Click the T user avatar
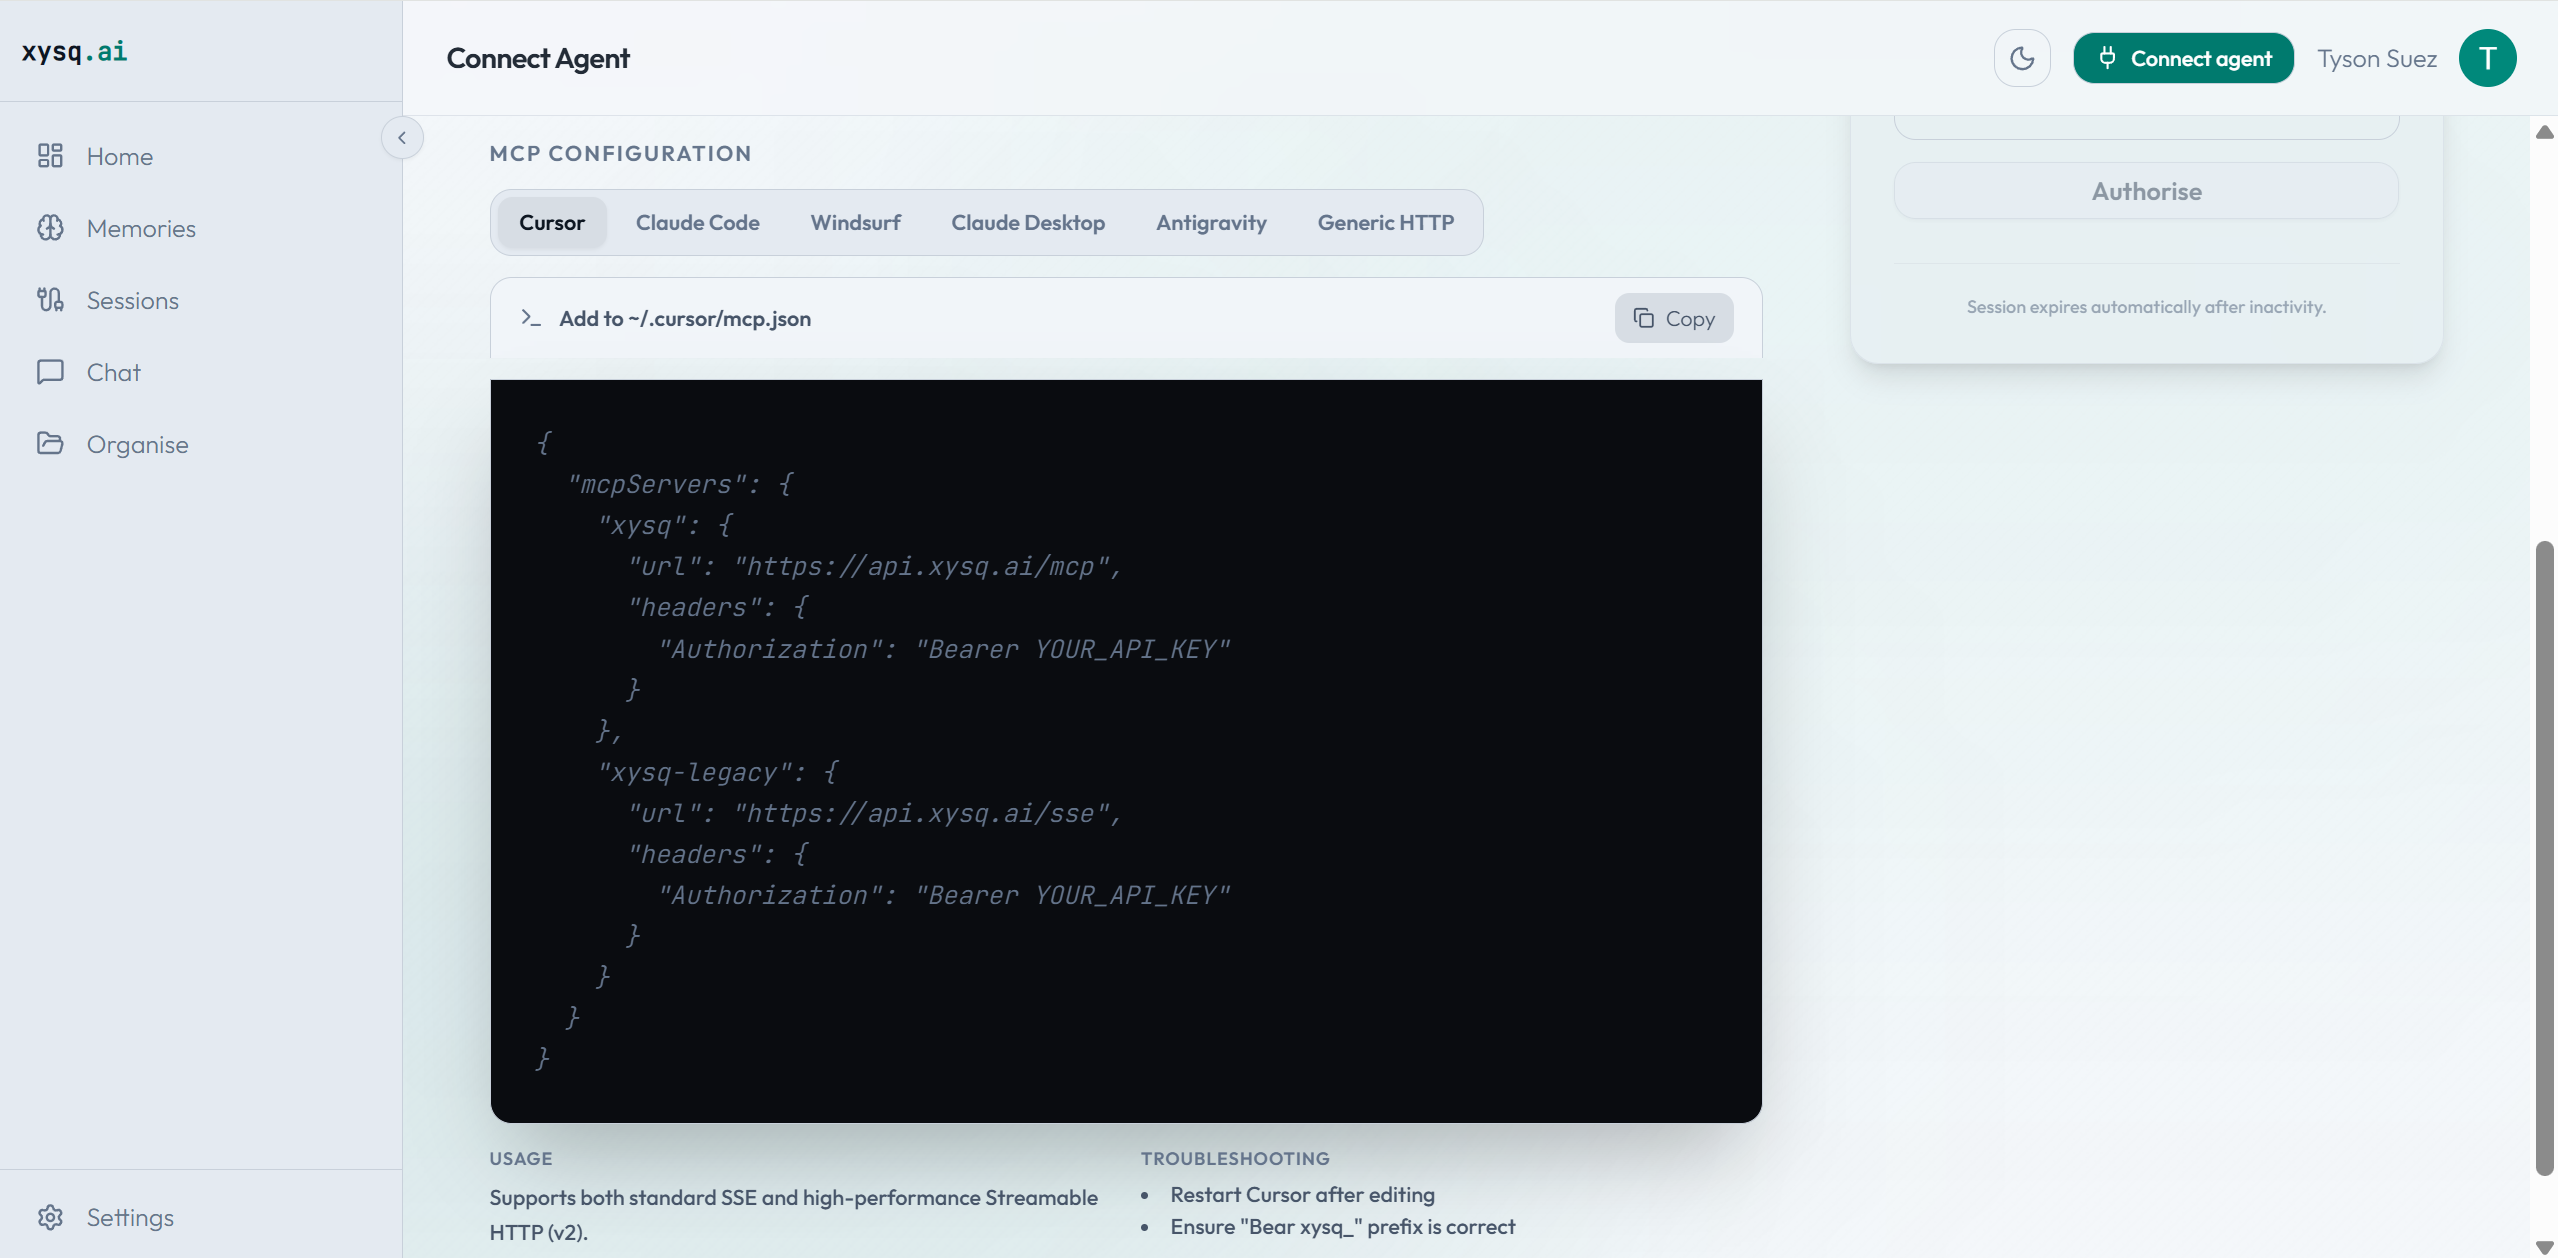The image size is (2558, 1258). tap(2487, 59)
